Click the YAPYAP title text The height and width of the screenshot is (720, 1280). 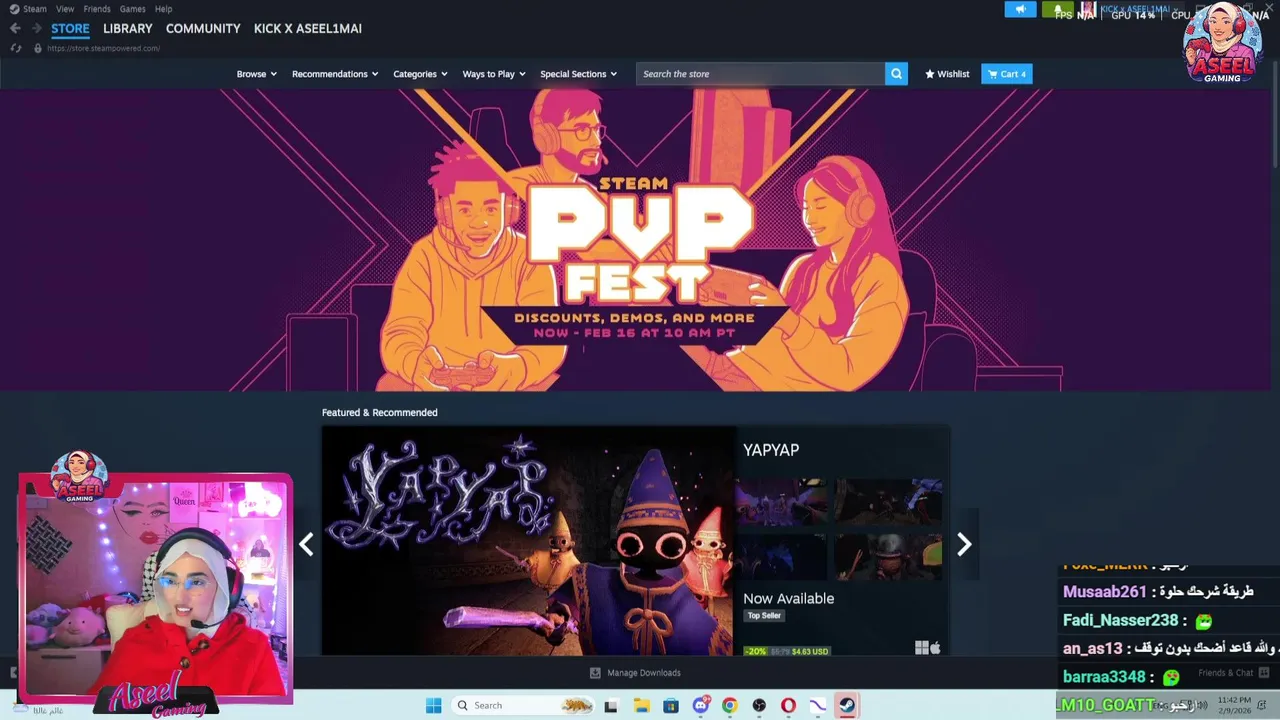pos(771,450)
